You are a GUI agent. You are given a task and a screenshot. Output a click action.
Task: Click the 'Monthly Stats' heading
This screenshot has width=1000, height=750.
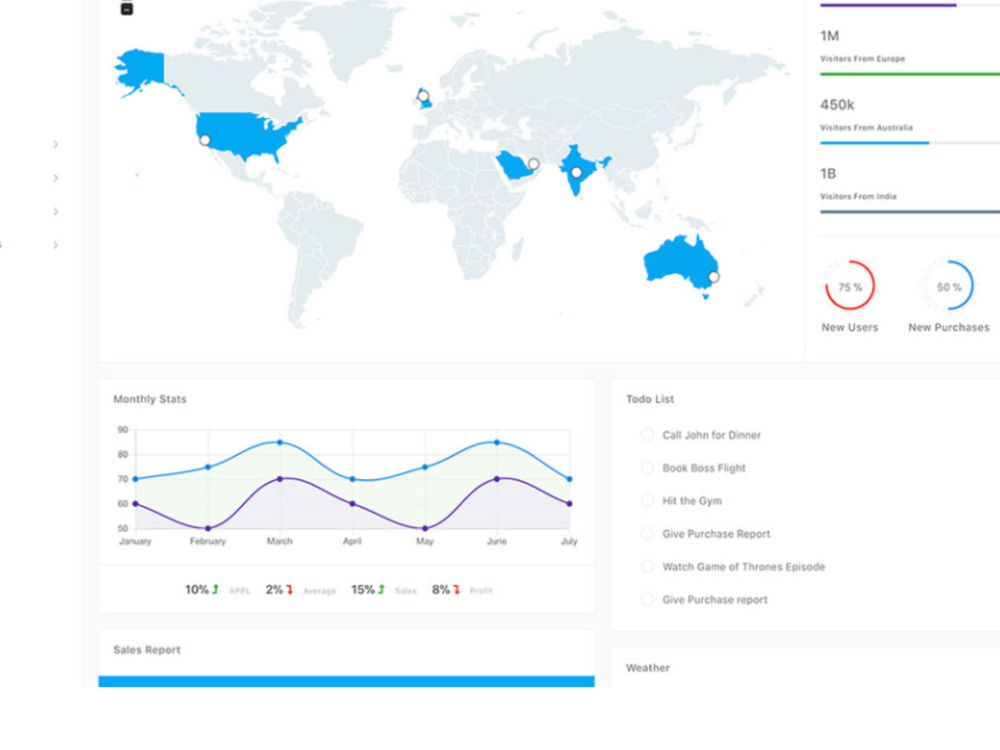point(150,399)
